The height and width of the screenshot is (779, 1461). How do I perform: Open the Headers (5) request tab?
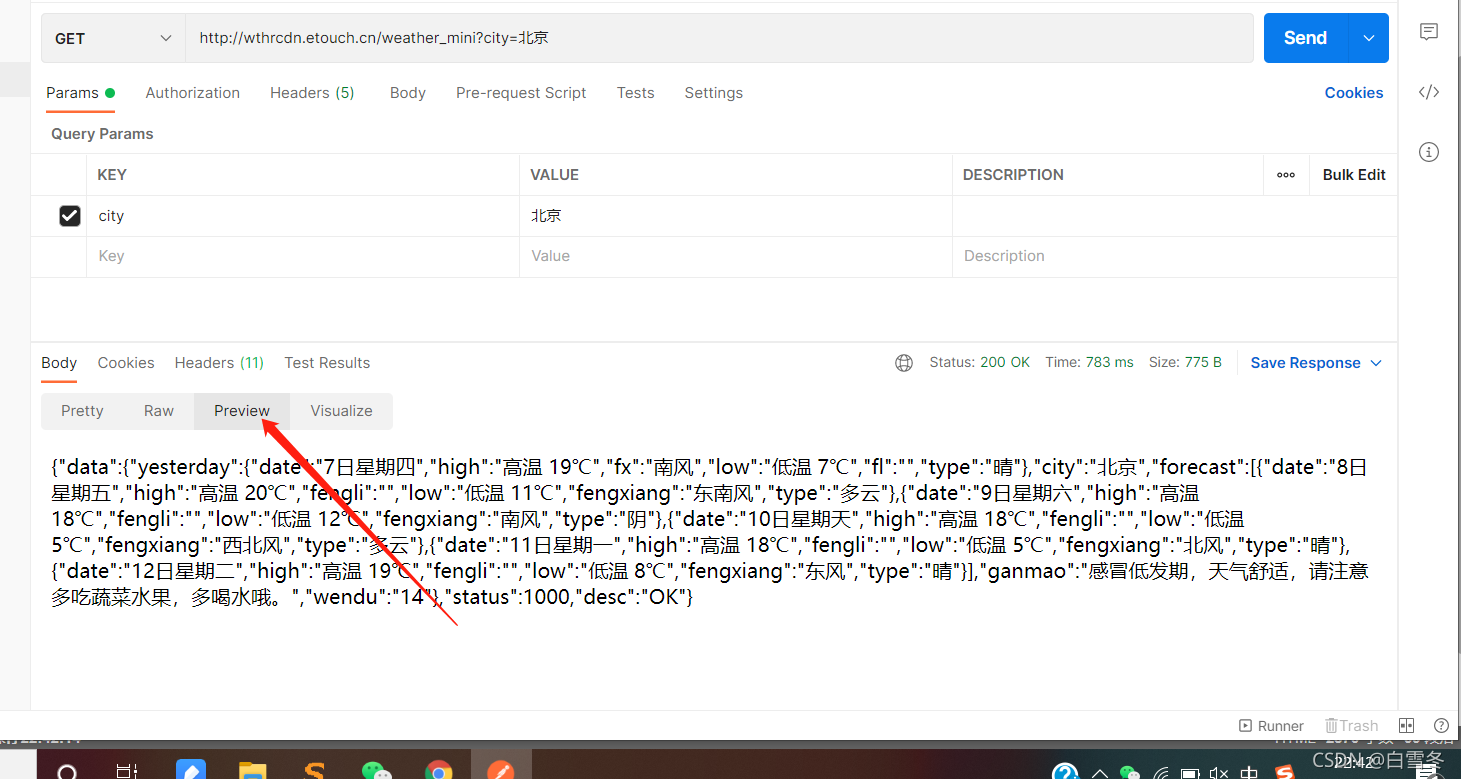pyautogui.click(x=312, y=93)
